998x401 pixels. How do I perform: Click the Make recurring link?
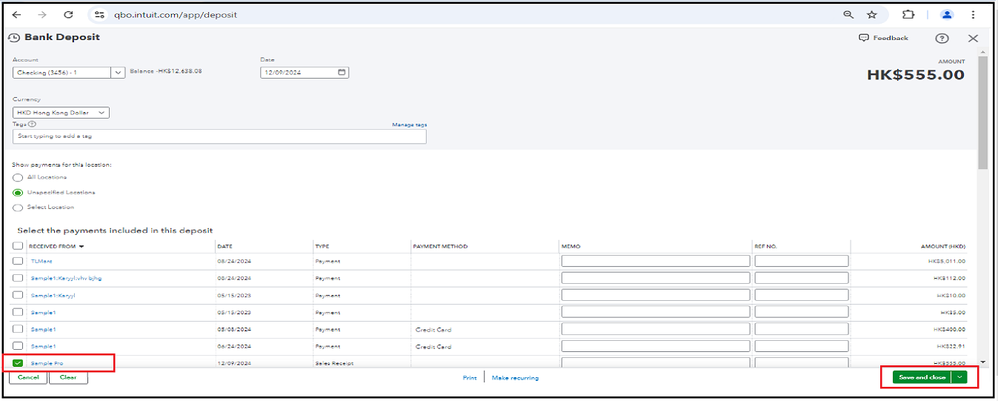[515, 377]
